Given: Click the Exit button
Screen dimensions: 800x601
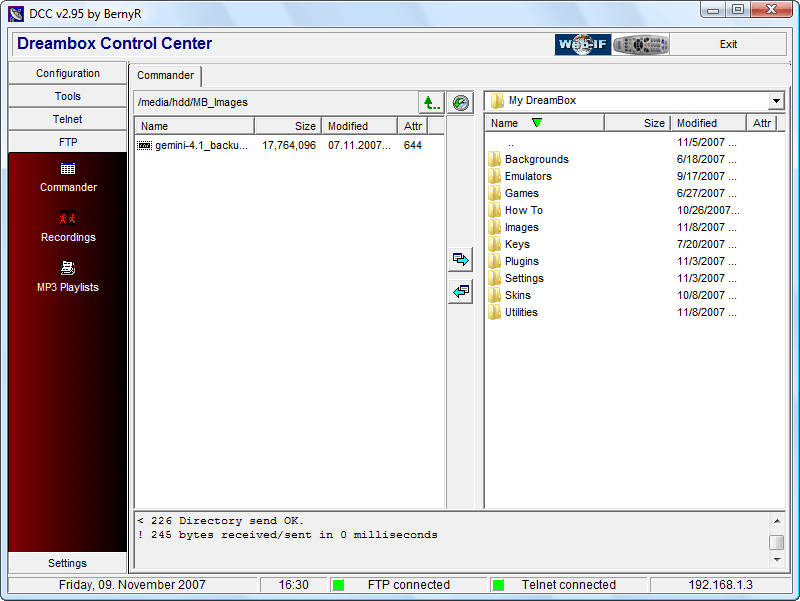Looking at the screenshot, I should (728, 44).
